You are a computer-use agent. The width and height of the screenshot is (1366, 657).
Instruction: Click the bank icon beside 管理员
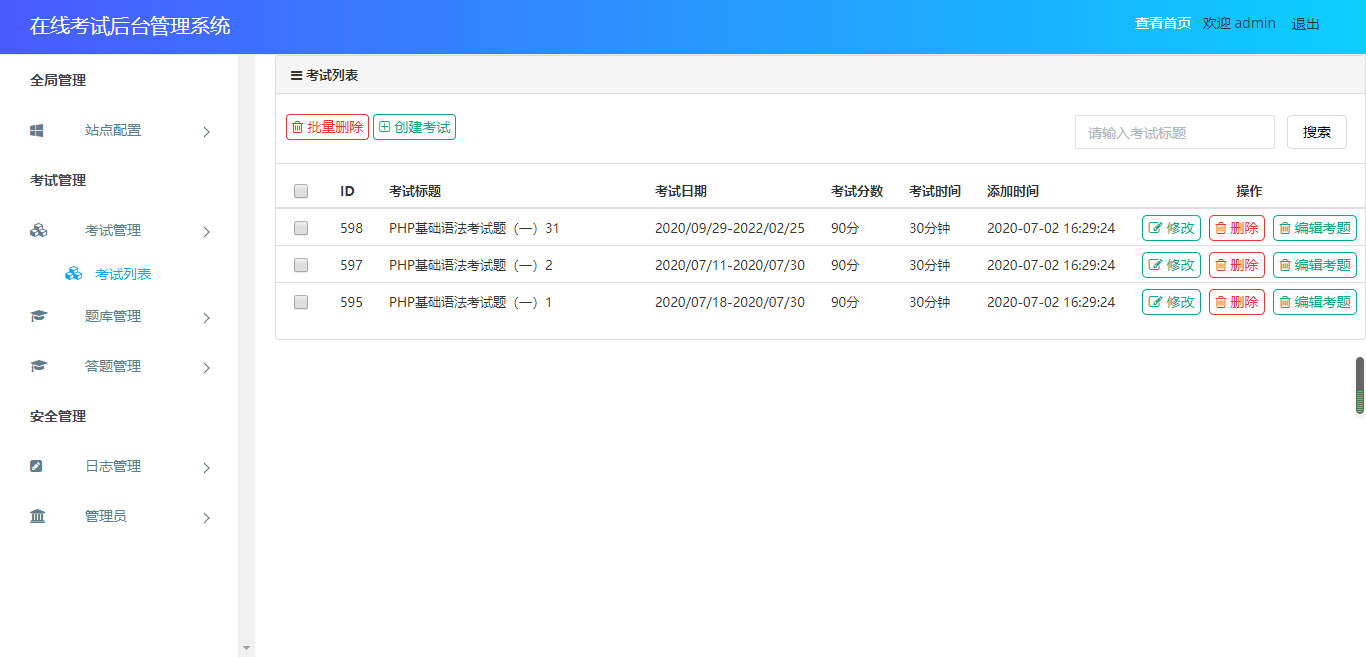[38, 516]
